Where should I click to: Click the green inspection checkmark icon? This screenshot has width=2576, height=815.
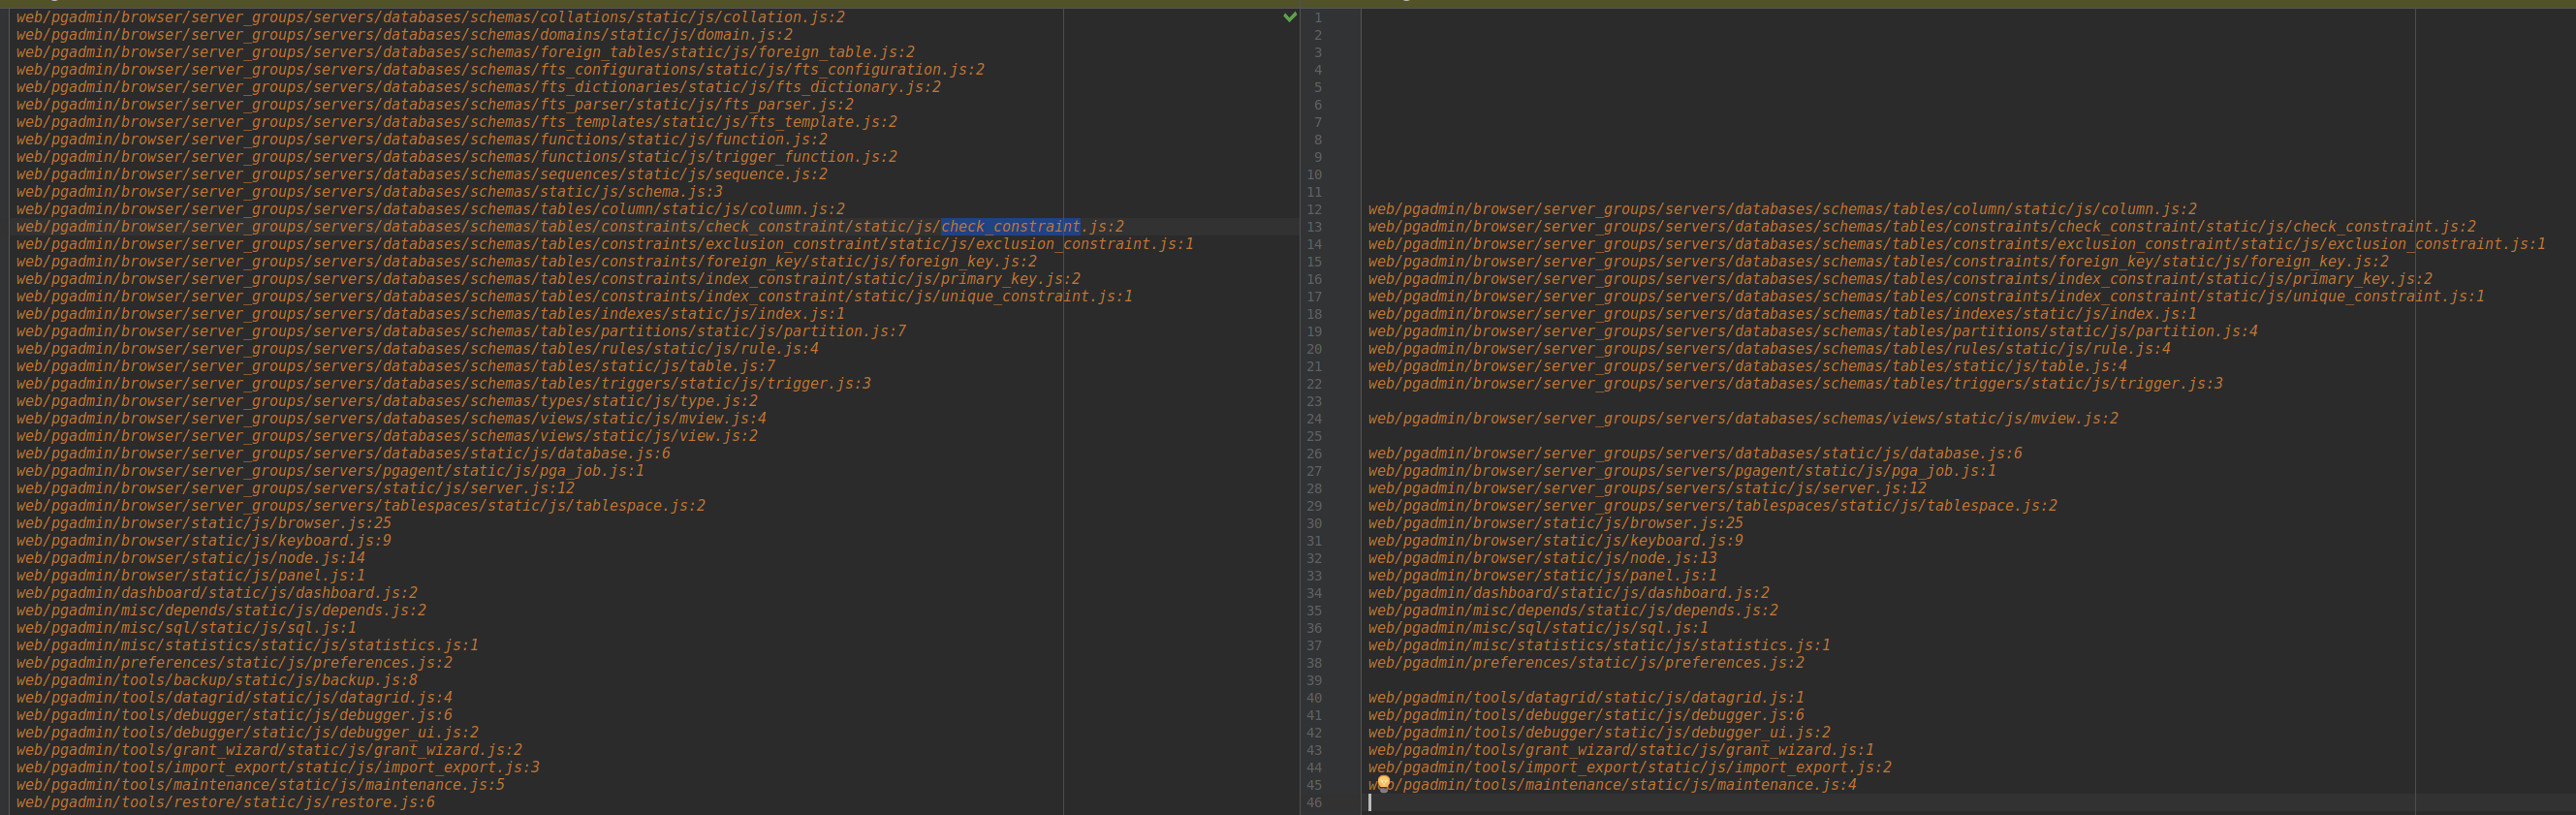(1289, 17)
